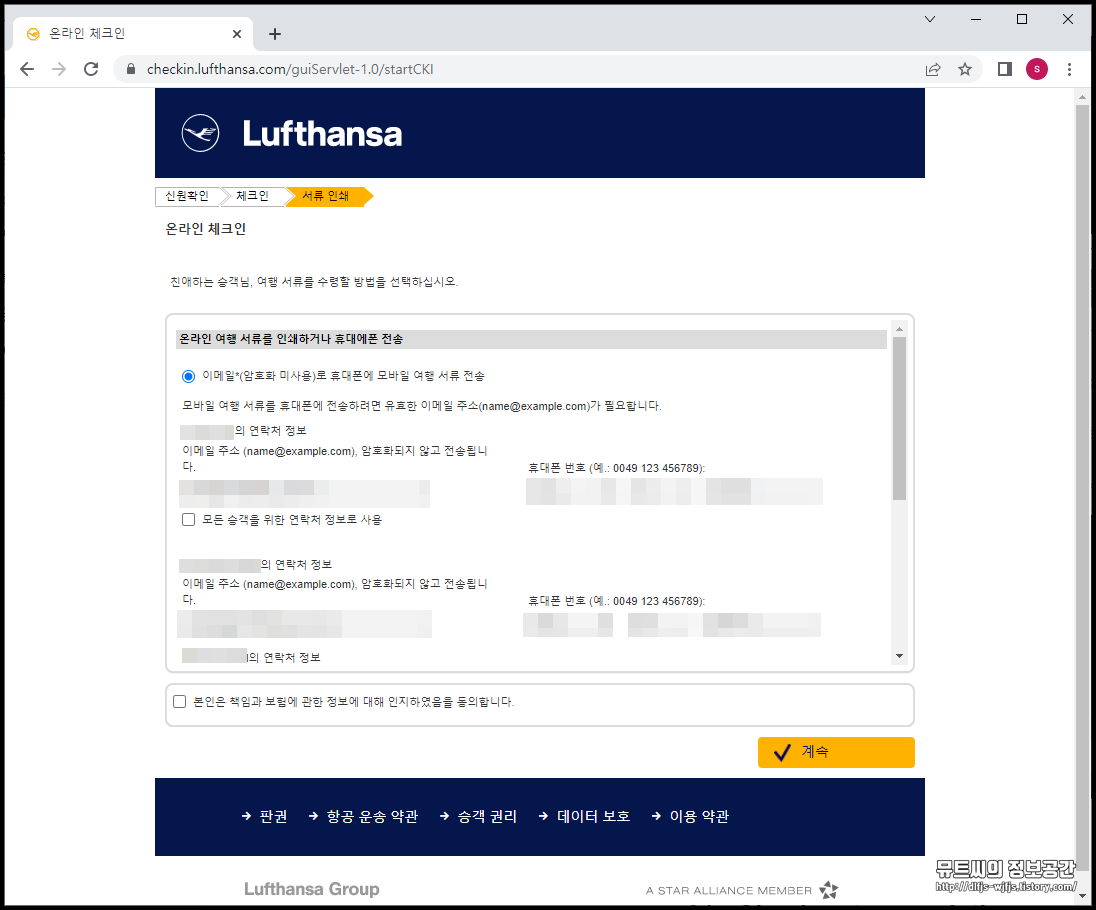Click the inner panel scroll down arrow
Image resolution: width=1096 pixels, height=910 pixels.
tap(900, 656)
